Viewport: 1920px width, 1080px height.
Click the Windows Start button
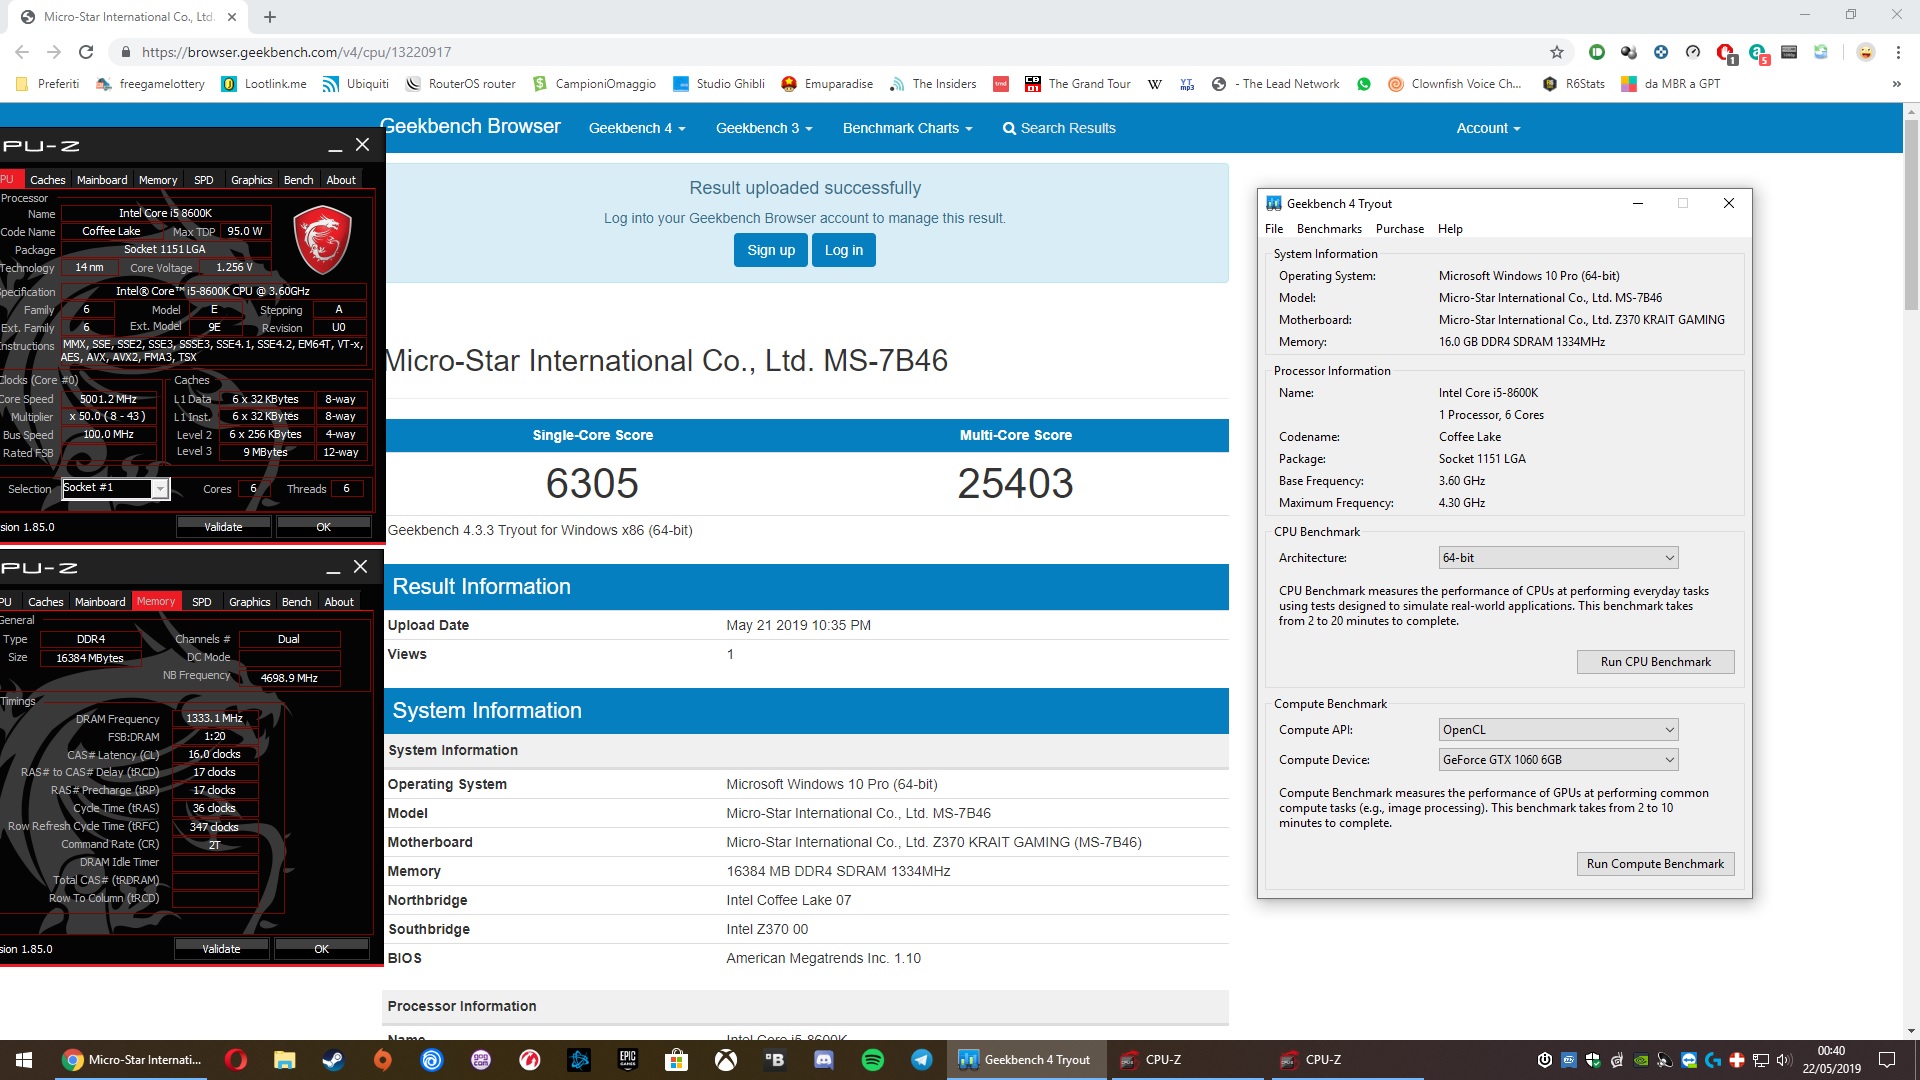[24, 1060]
